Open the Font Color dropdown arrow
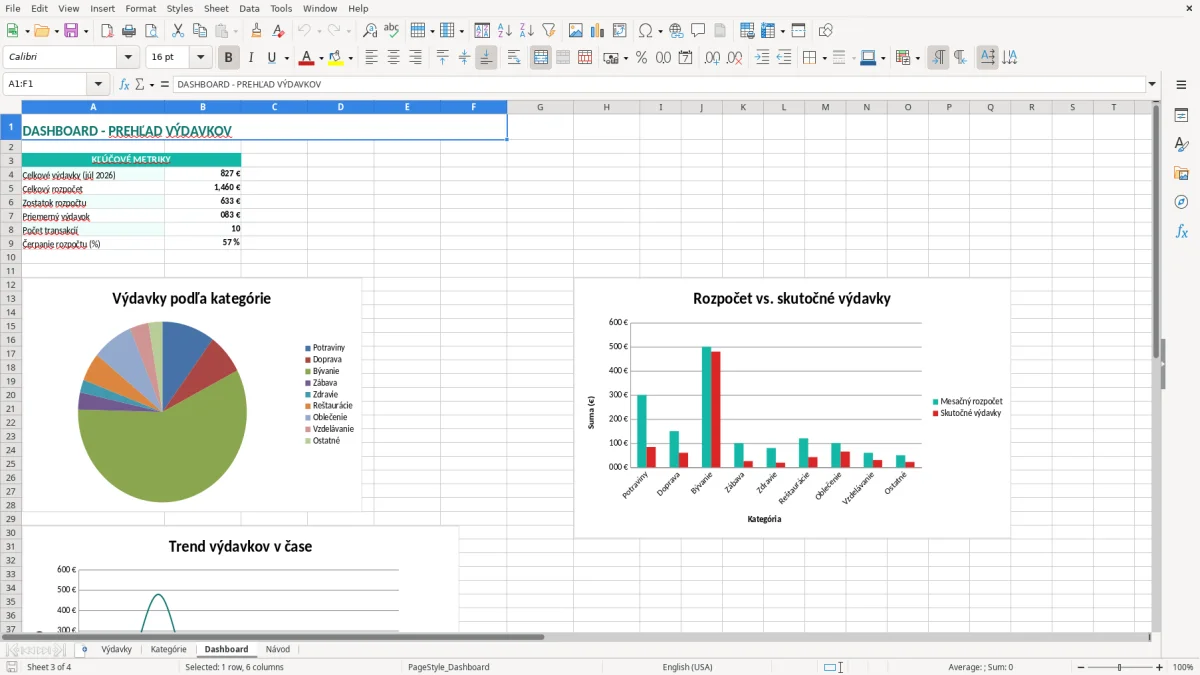 click(321, 58)
